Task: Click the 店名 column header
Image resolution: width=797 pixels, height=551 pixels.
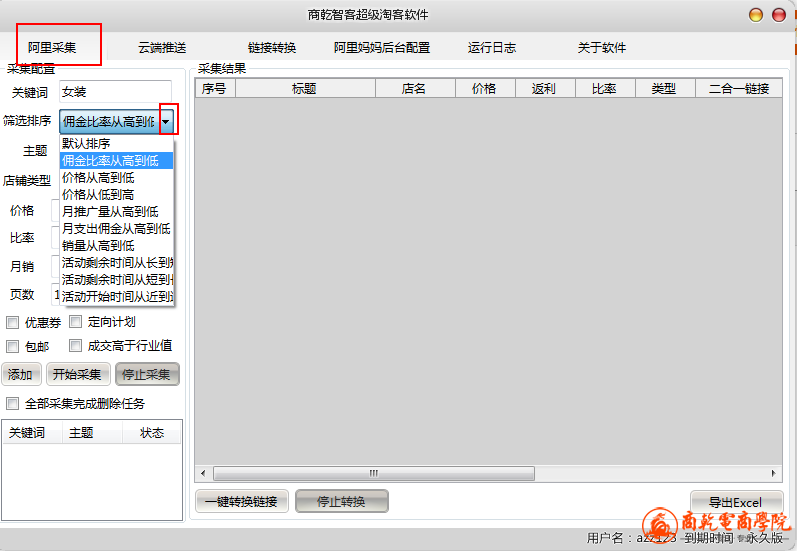Action: pyautogui.click(x=415, y=88)
